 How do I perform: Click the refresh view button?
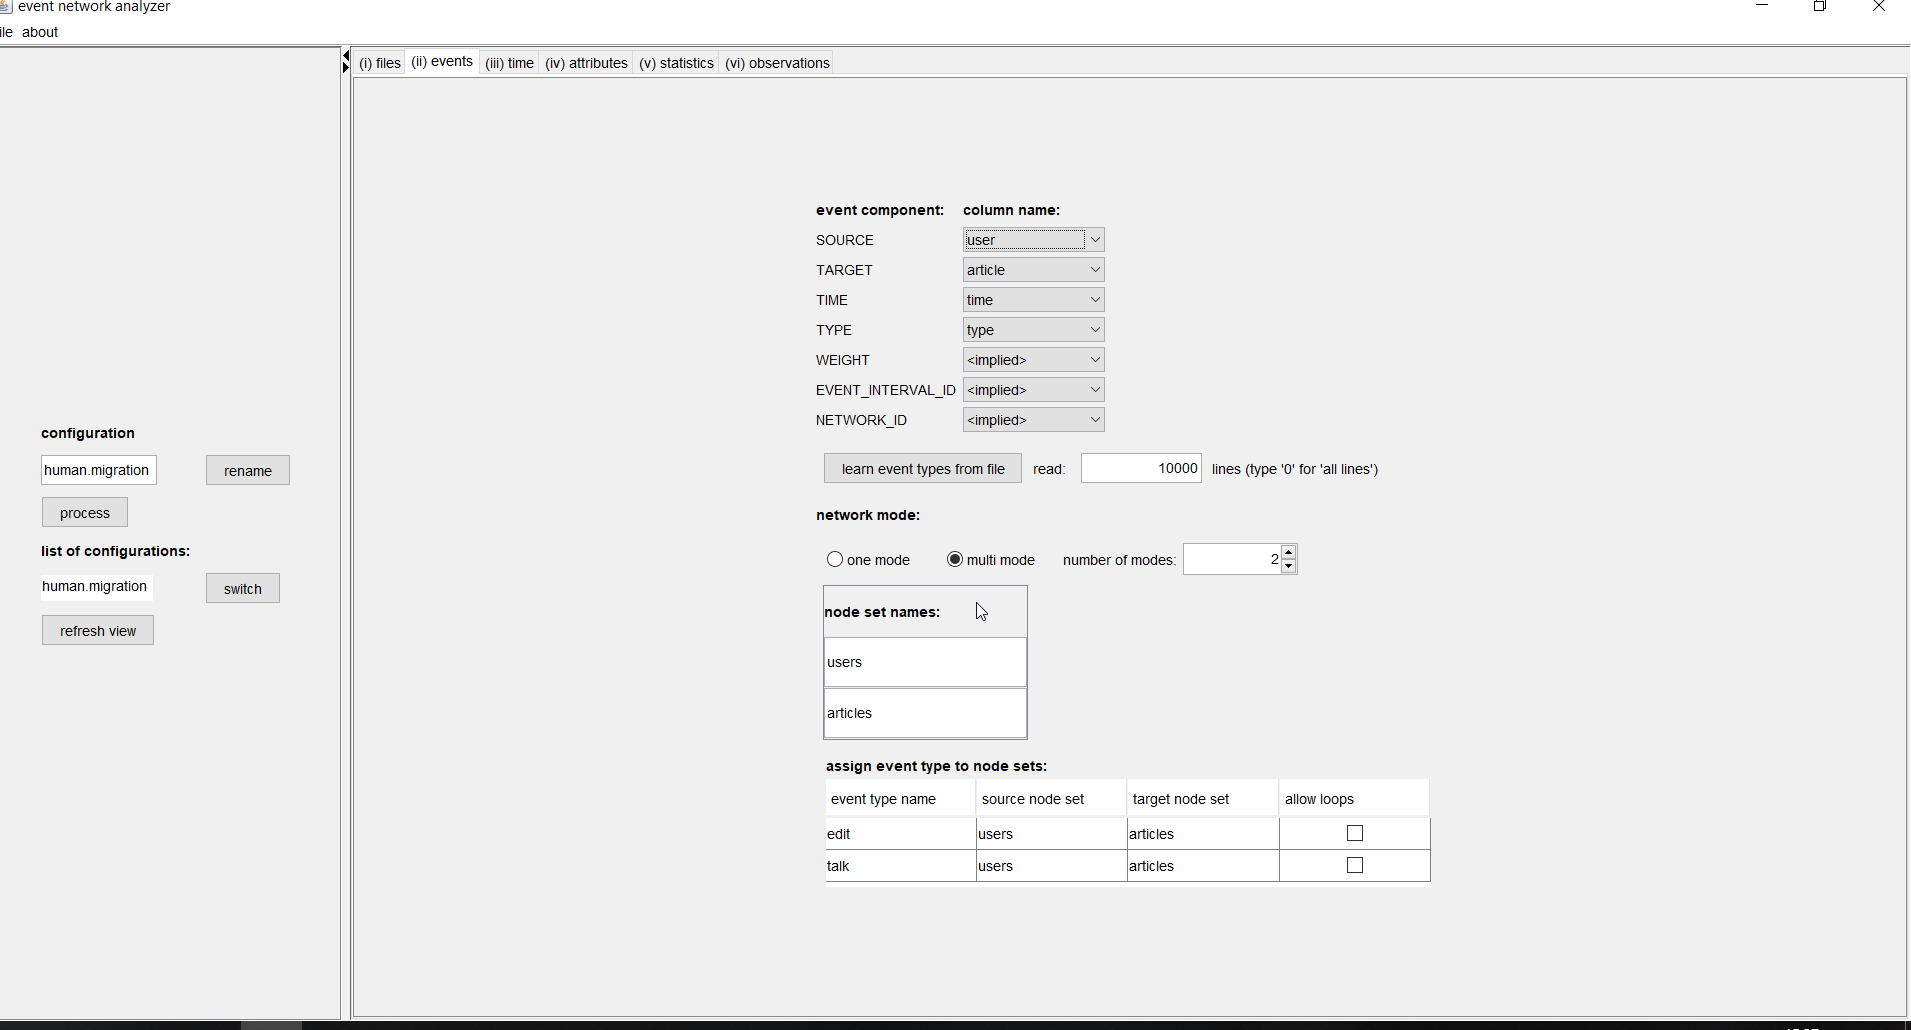[x=97, y=631]
